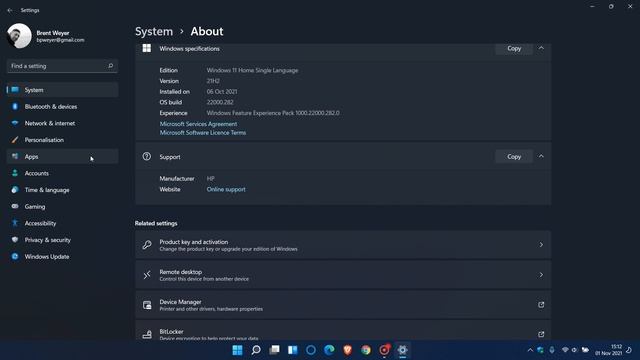Collapse the Windows specifications section
This screenshot has height=360, width=640.
coord(541,49)
